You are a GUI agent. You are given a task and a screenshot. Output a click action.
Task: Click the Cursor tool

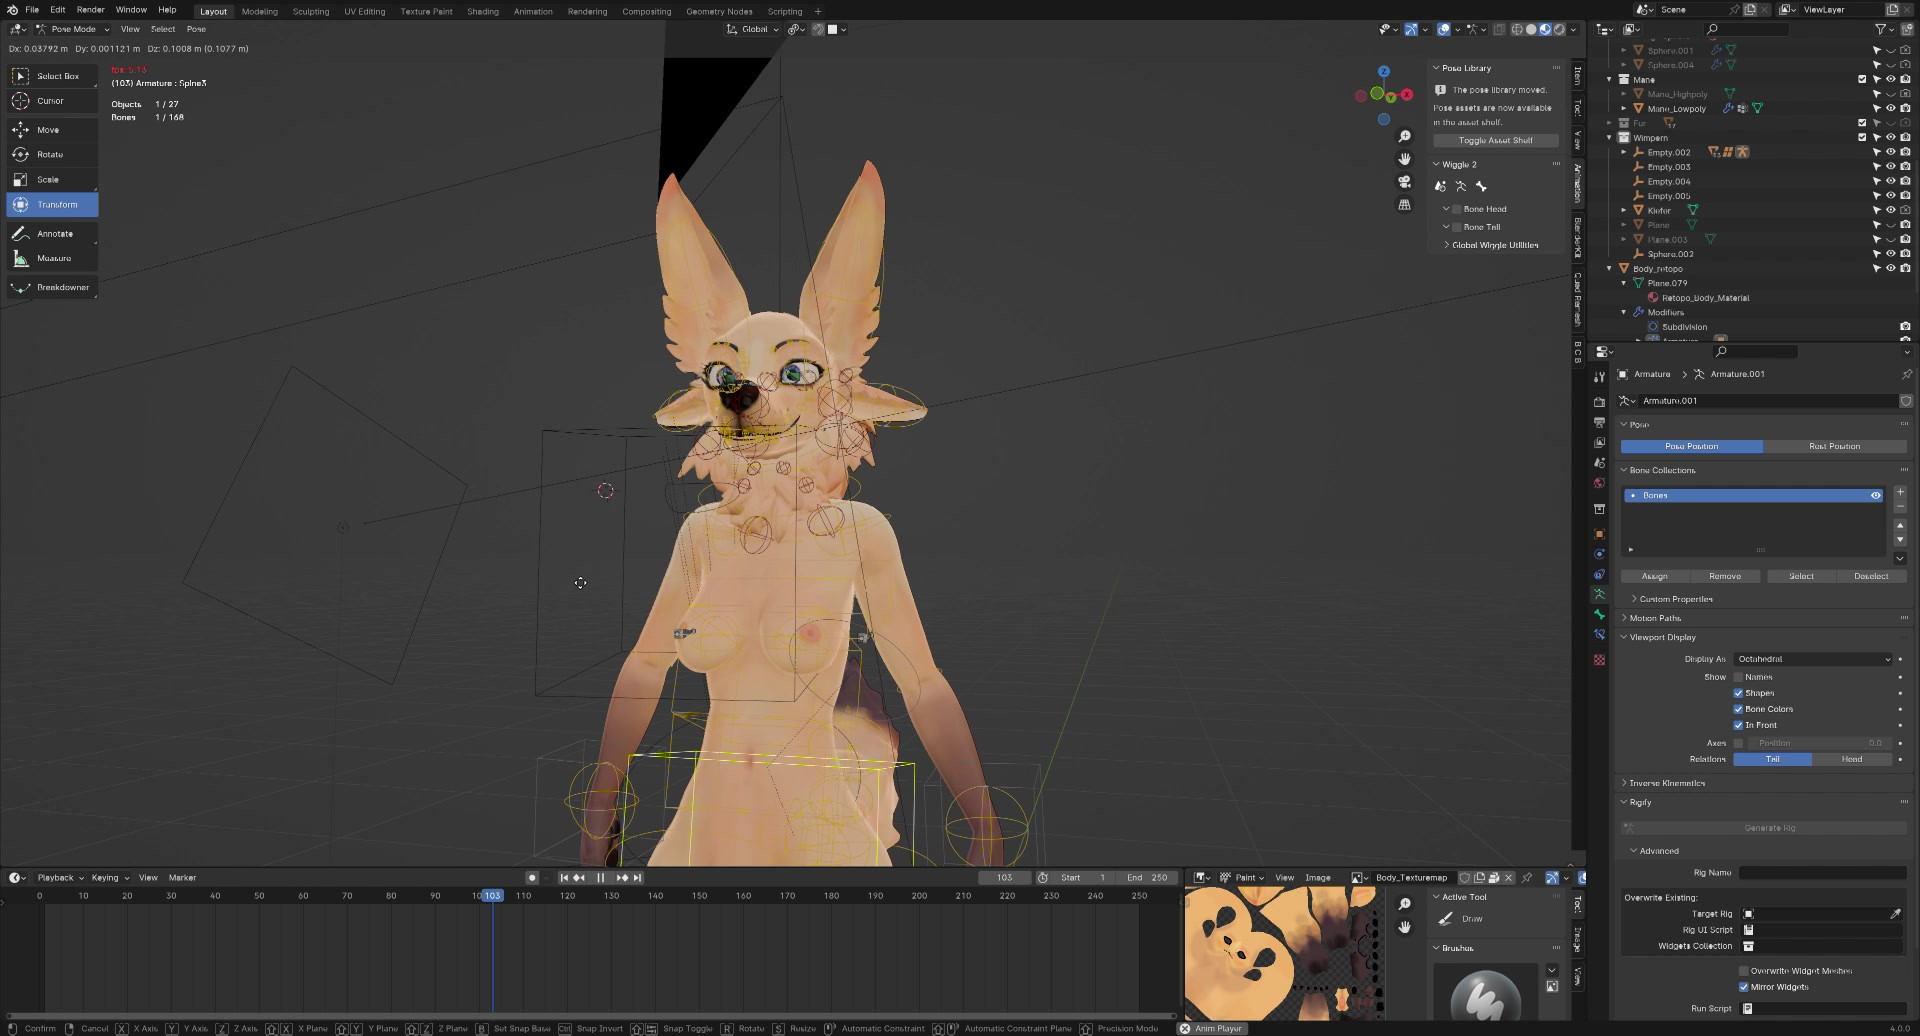pos(50,101)
